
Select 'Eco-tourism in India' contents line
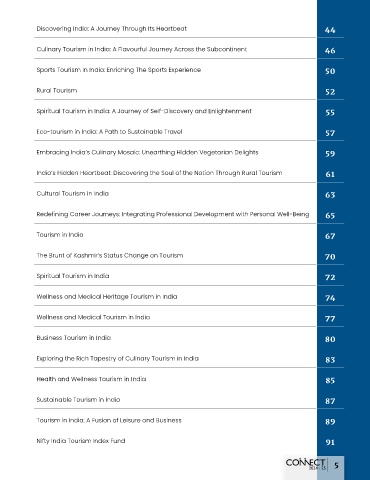109,132
